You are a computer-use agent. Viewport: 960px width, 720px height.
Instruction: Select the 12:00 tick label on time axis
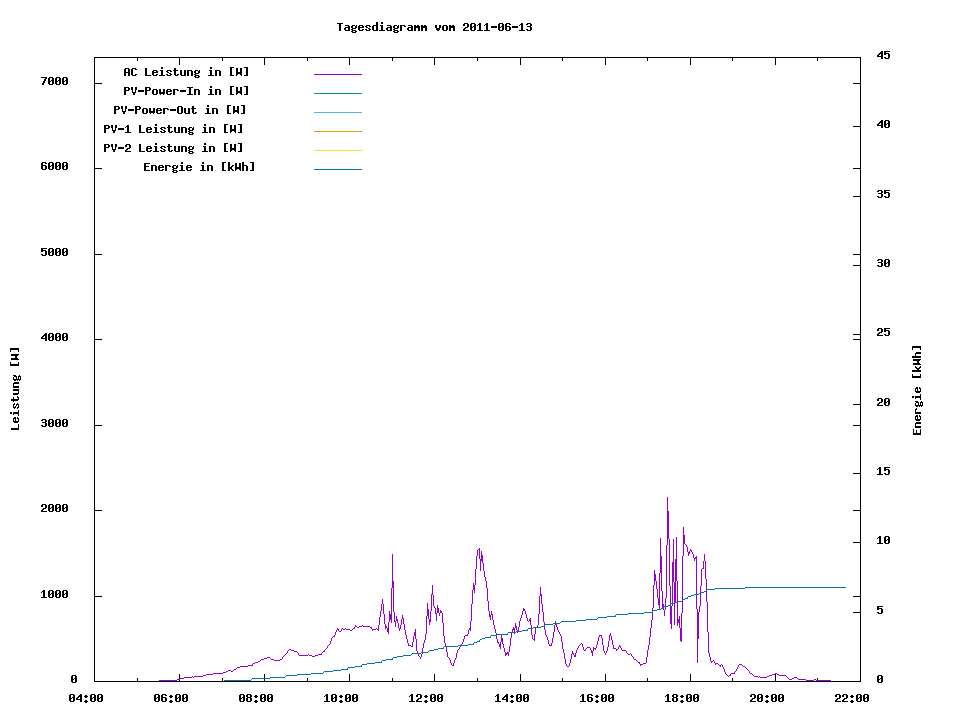click(x=426, y=698)
